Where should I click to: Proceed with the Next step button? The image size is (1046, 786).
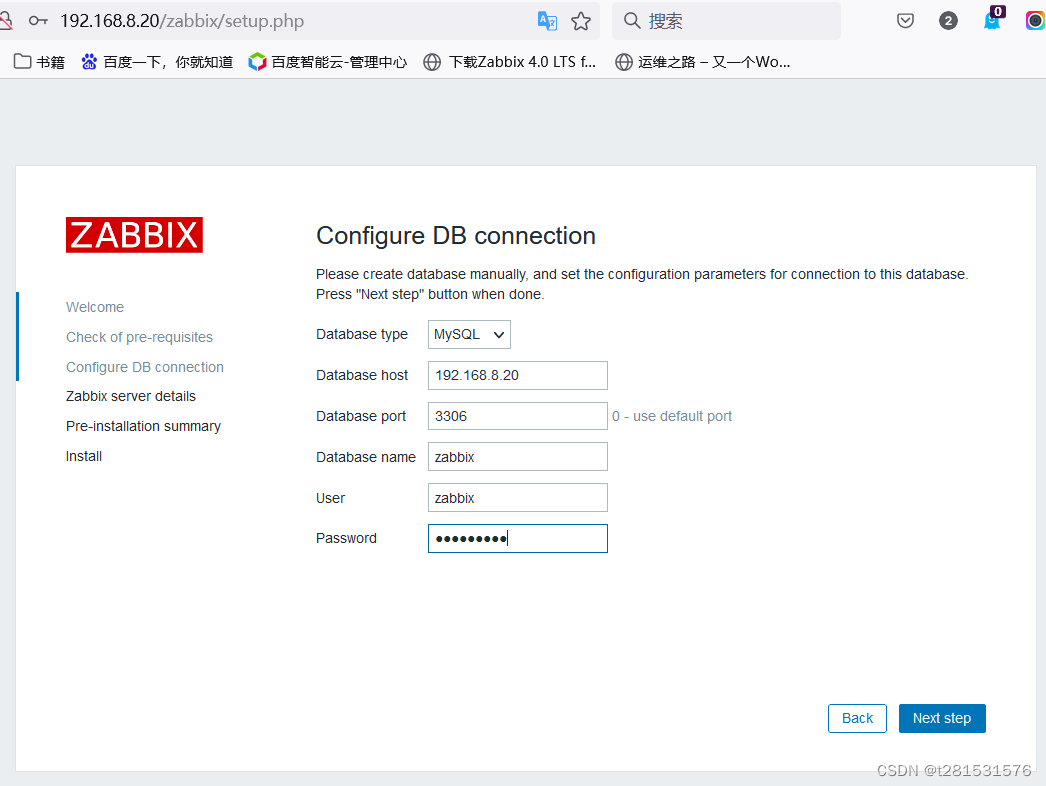coord(942,719)
